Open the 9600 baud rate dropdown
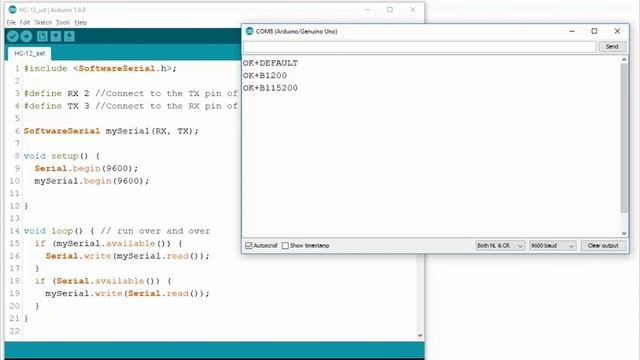This screenshot has width=640, height=360. 553,246
